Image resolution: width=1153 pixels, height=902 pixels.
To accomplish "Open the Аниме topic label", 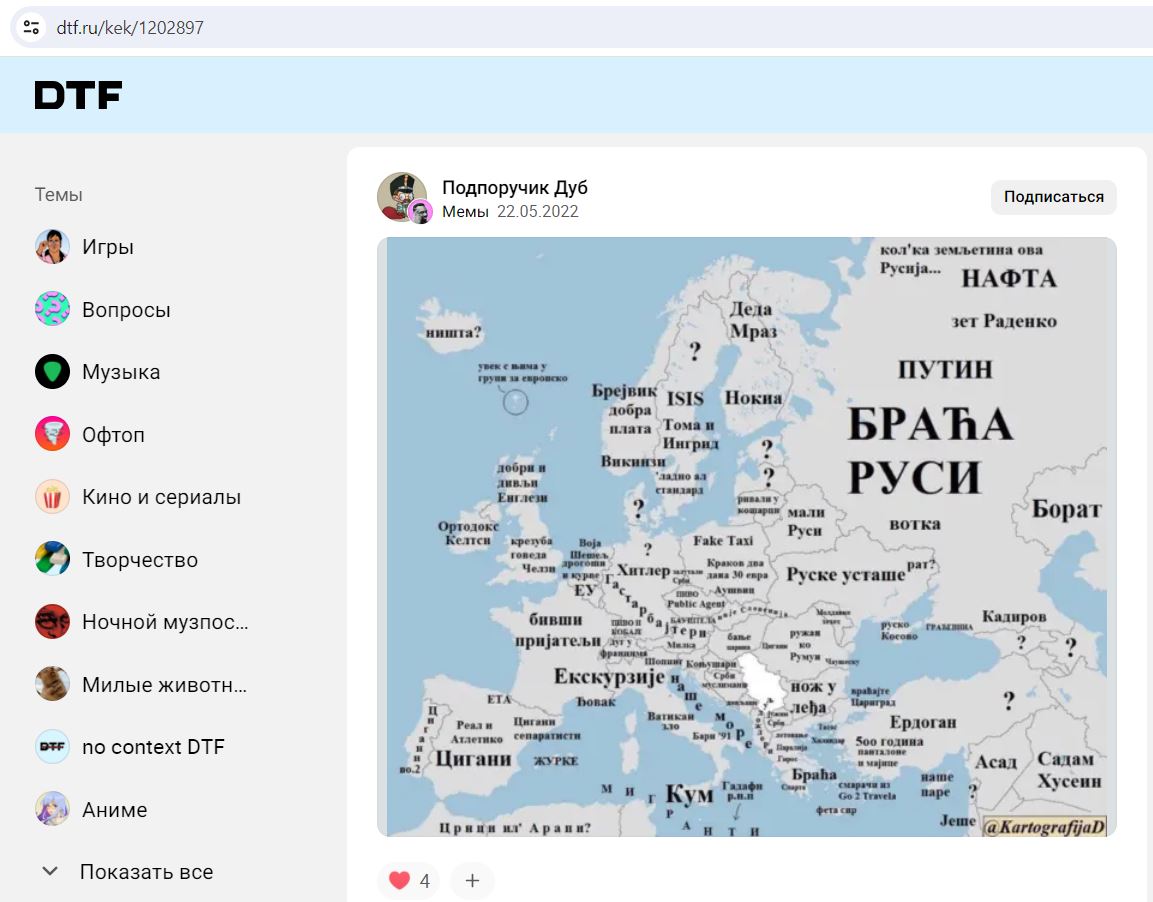I will pos(115,809).
